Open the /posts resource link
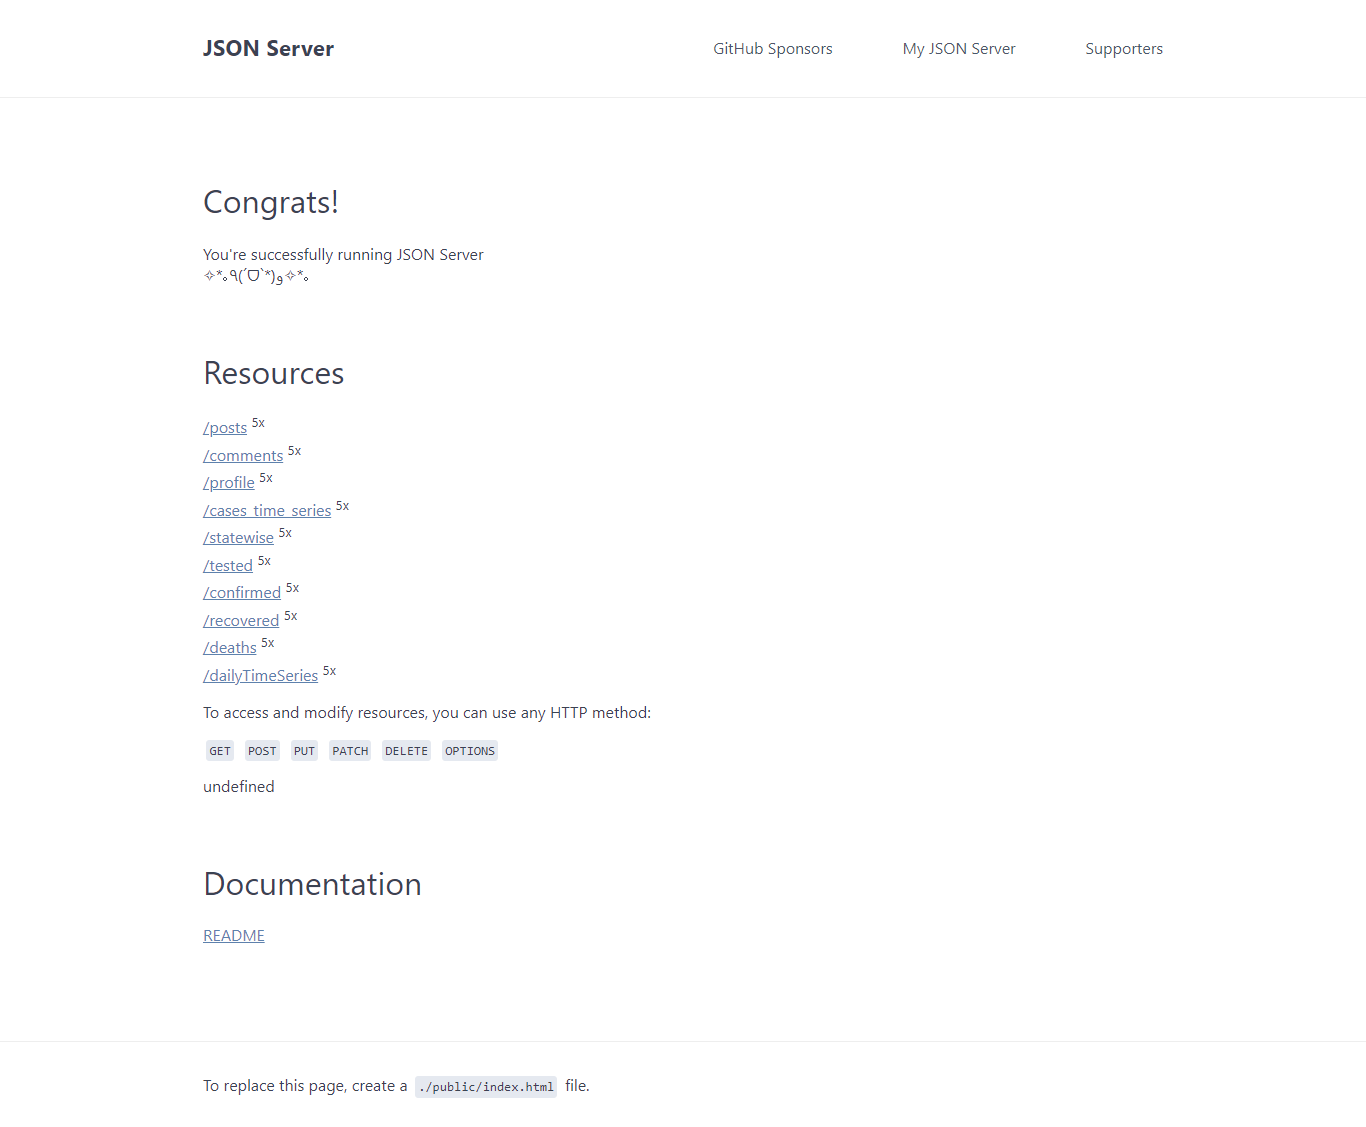1366x1127 pixels. [225, 428]
